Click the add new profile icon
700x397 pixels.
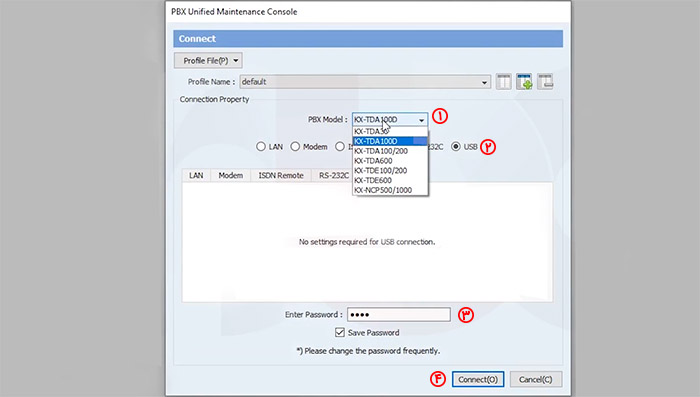click(x=524, y=82)
